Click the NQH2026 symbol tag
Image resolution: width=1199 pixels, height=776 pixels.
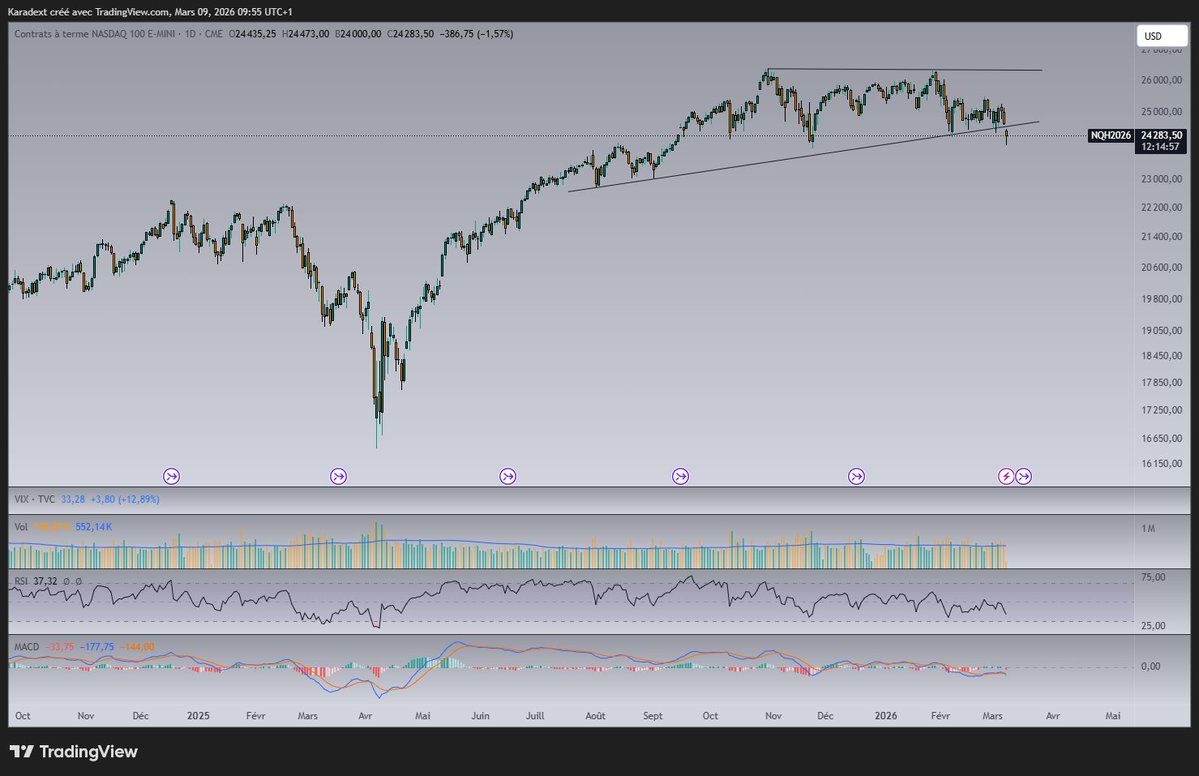[1110, 135]
